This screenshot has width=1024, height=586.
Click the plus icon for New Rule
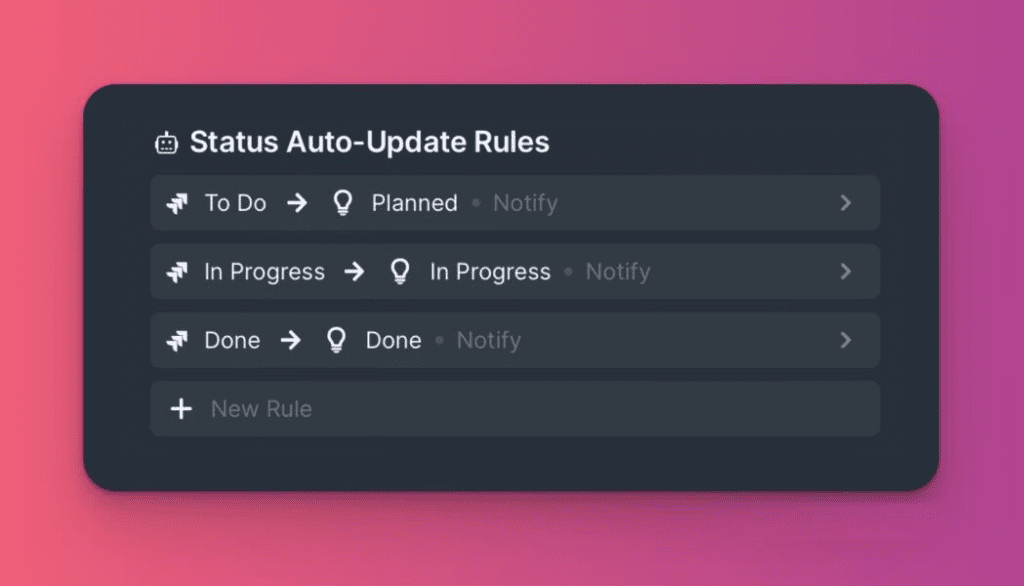tap(181, 409)
